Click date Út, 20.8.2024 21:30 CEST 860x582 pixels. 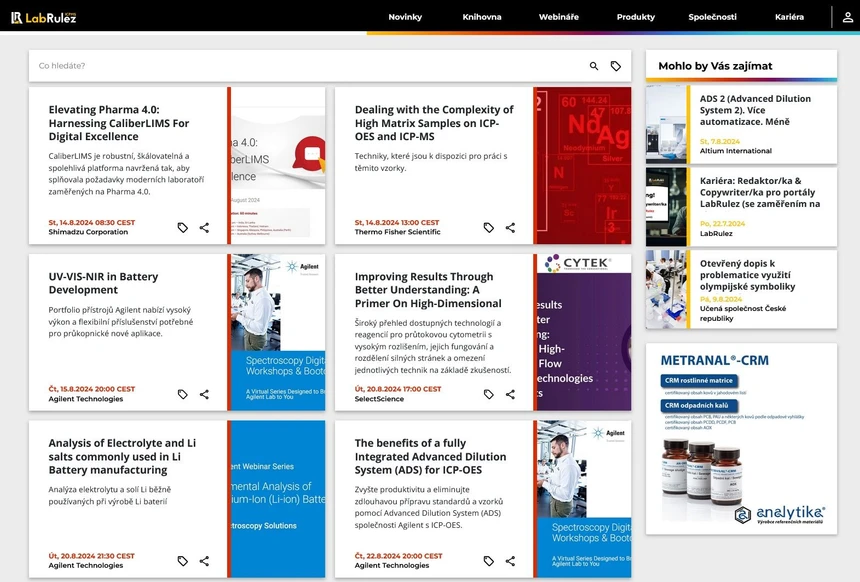coord(92,556)
